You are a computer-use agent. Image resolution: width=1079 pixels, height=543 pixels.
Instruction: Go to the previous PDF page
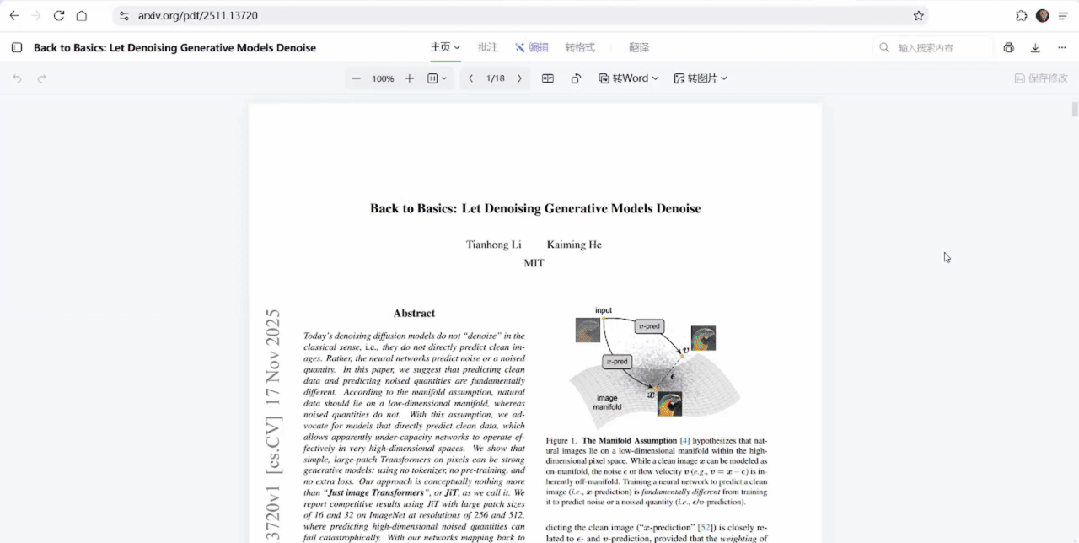(471, 78)
